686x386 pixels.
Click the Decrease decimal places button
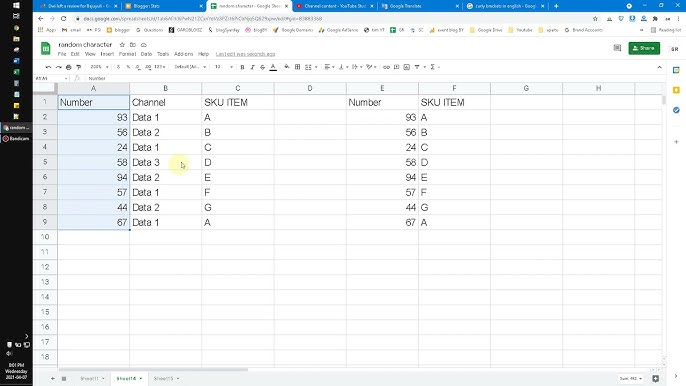pyautogui.click(x=138, y=67)
